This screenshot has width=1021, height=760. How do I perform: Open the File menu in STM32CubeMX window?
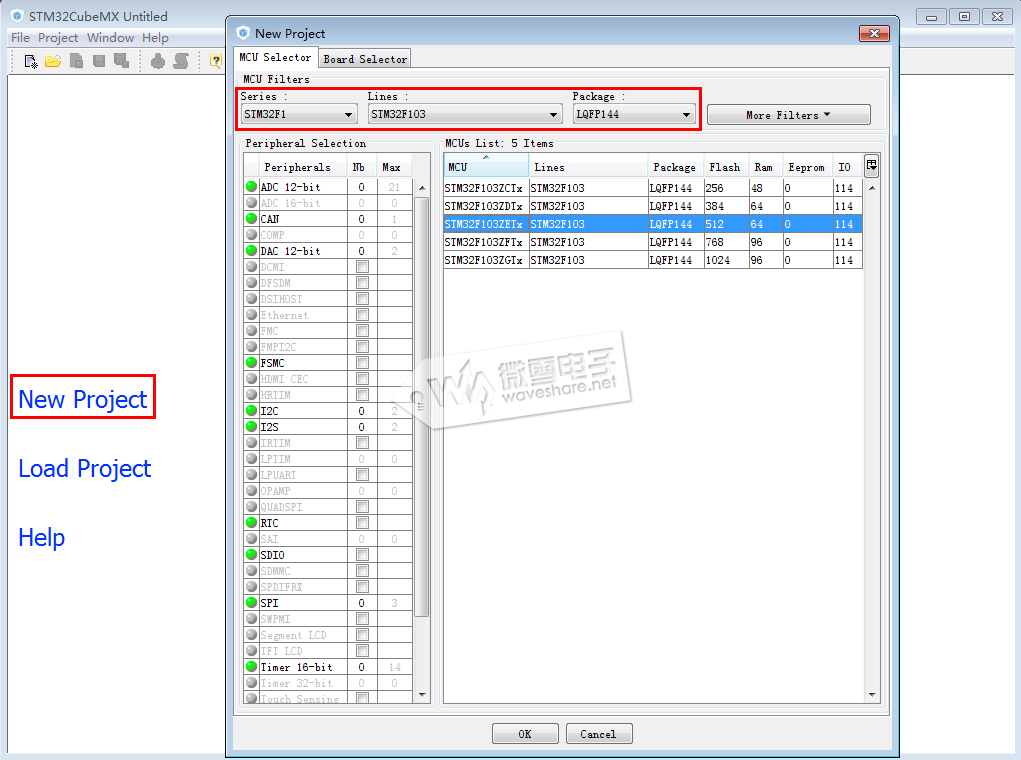point(20,38)
